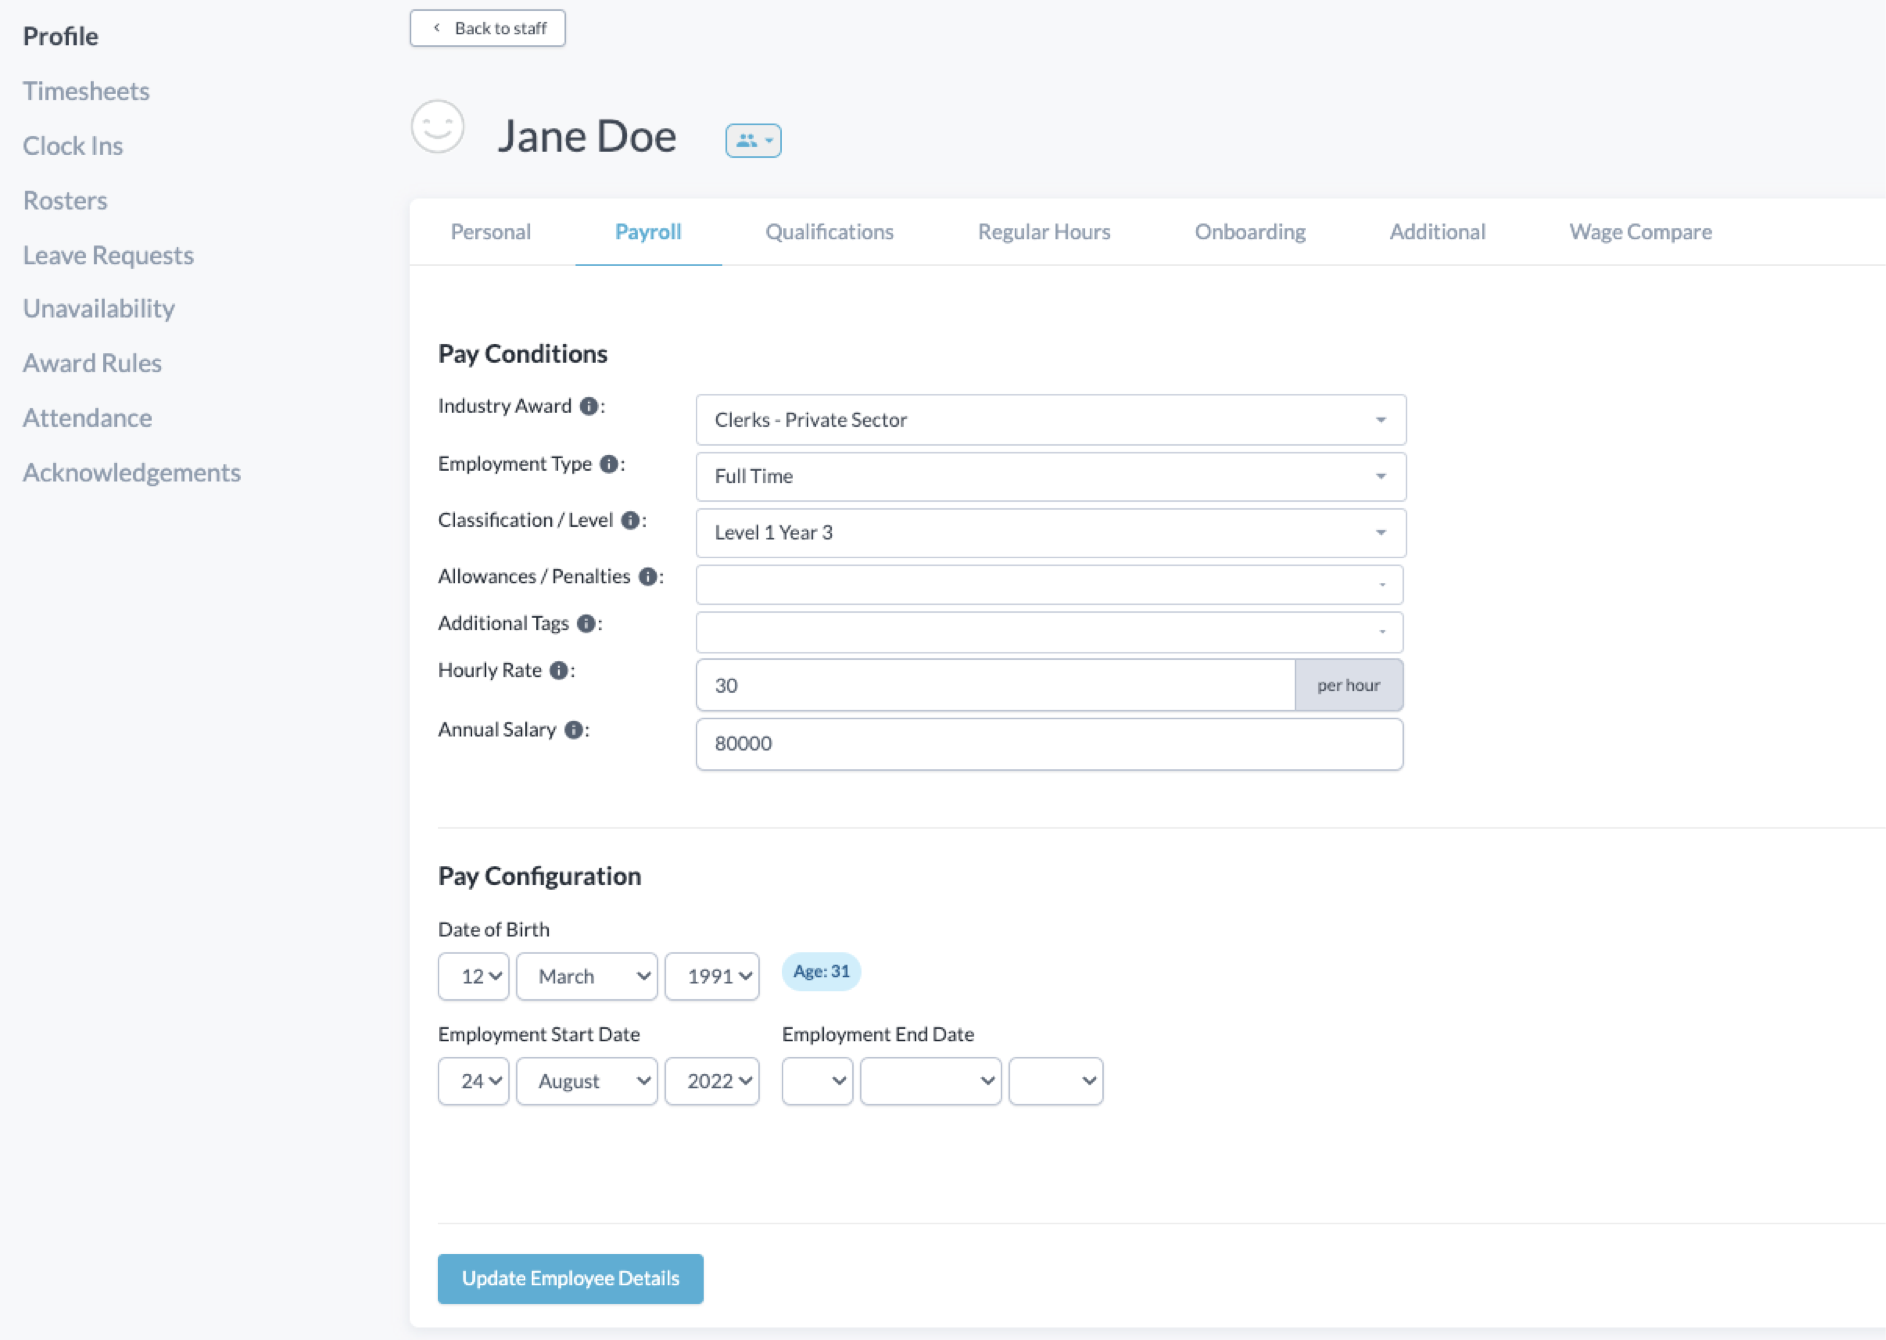Click the smiley avatar beside Jane Doe
Image resolution: width=1886 pixels, height=1340 pixels.
(x=438, y=127)
